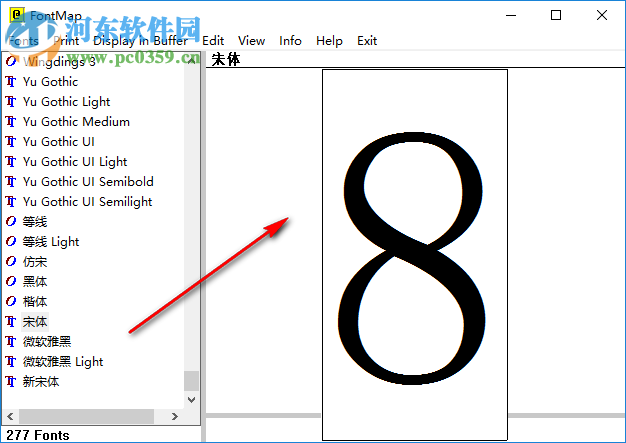Click the TrueType icon beside Yu Gothic UI Semibold
626x443 pixels.
[x=11, y=181]
